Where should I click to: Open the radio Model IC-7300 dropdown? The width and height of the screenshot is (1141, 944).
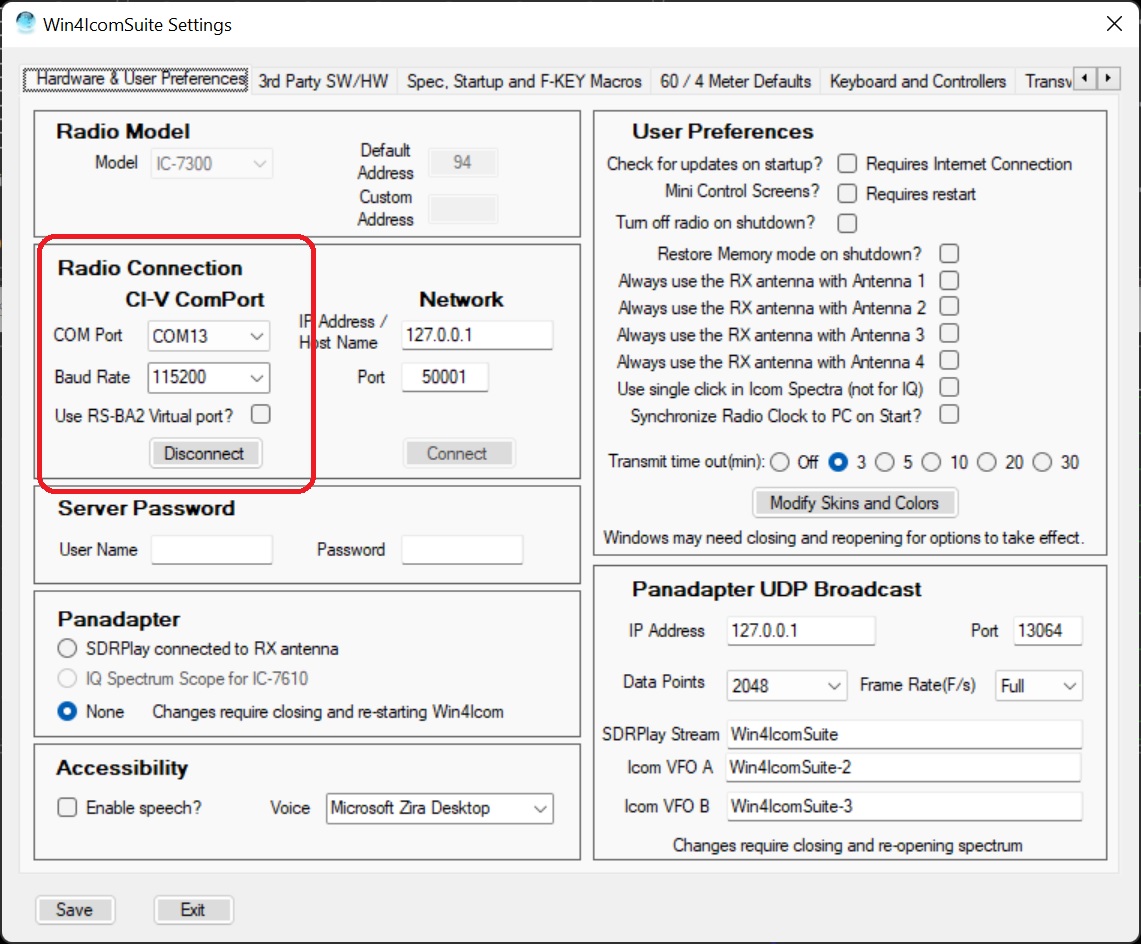pyautogui.click(x=211, y=163)
